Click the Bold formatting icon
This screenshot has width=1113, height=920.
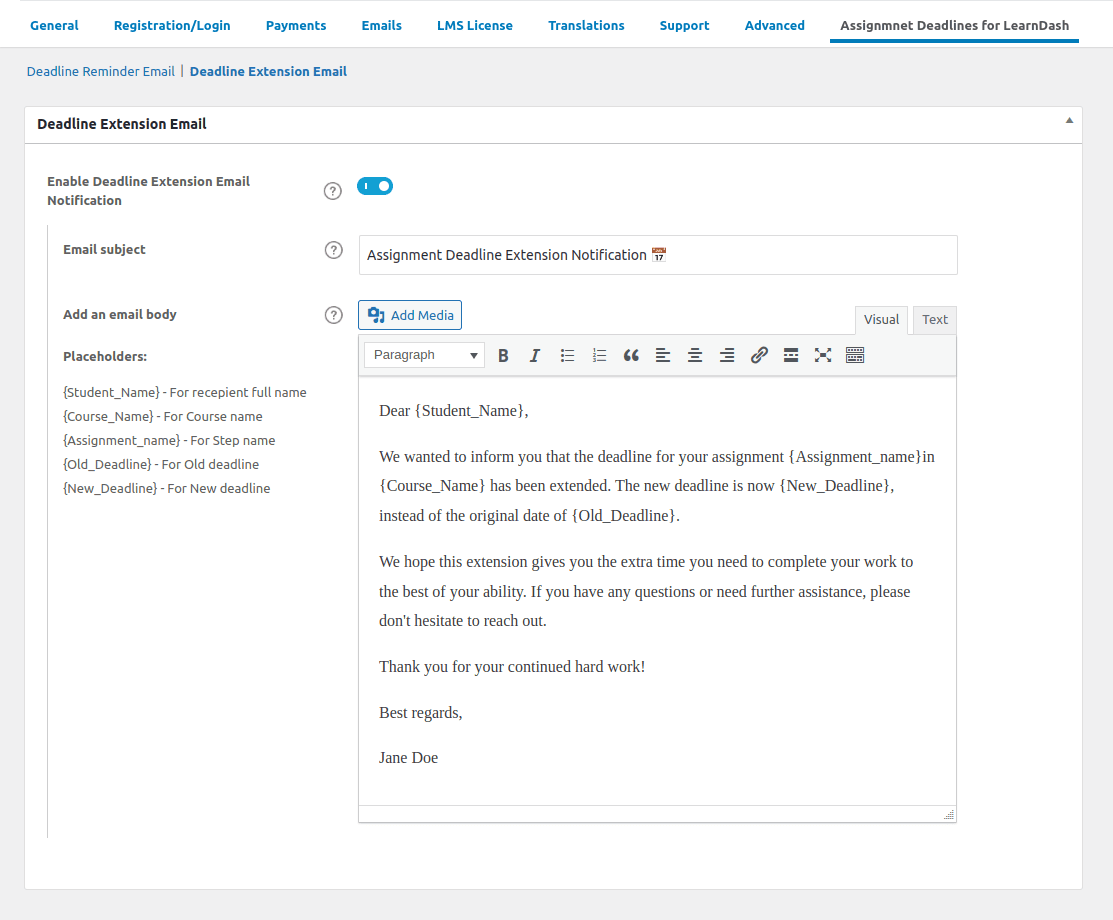[503, 355]
